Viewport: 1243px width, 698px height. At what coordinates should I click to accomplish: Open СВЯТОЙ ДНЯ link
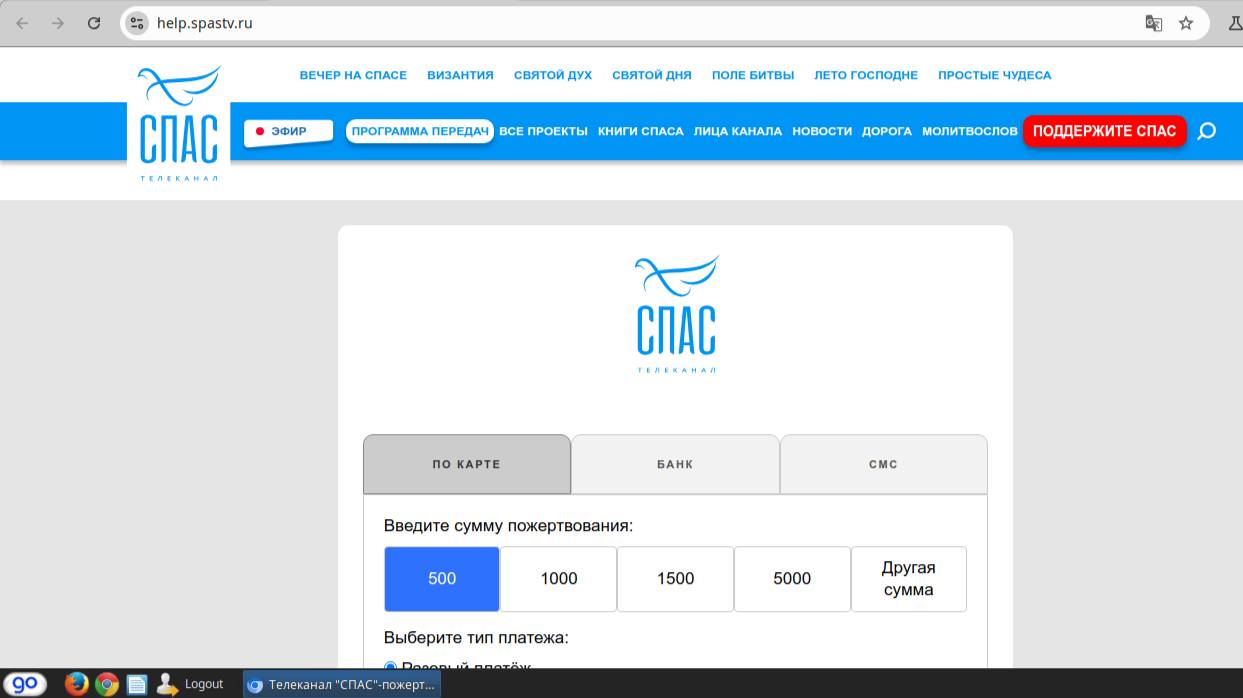point(652,75)
